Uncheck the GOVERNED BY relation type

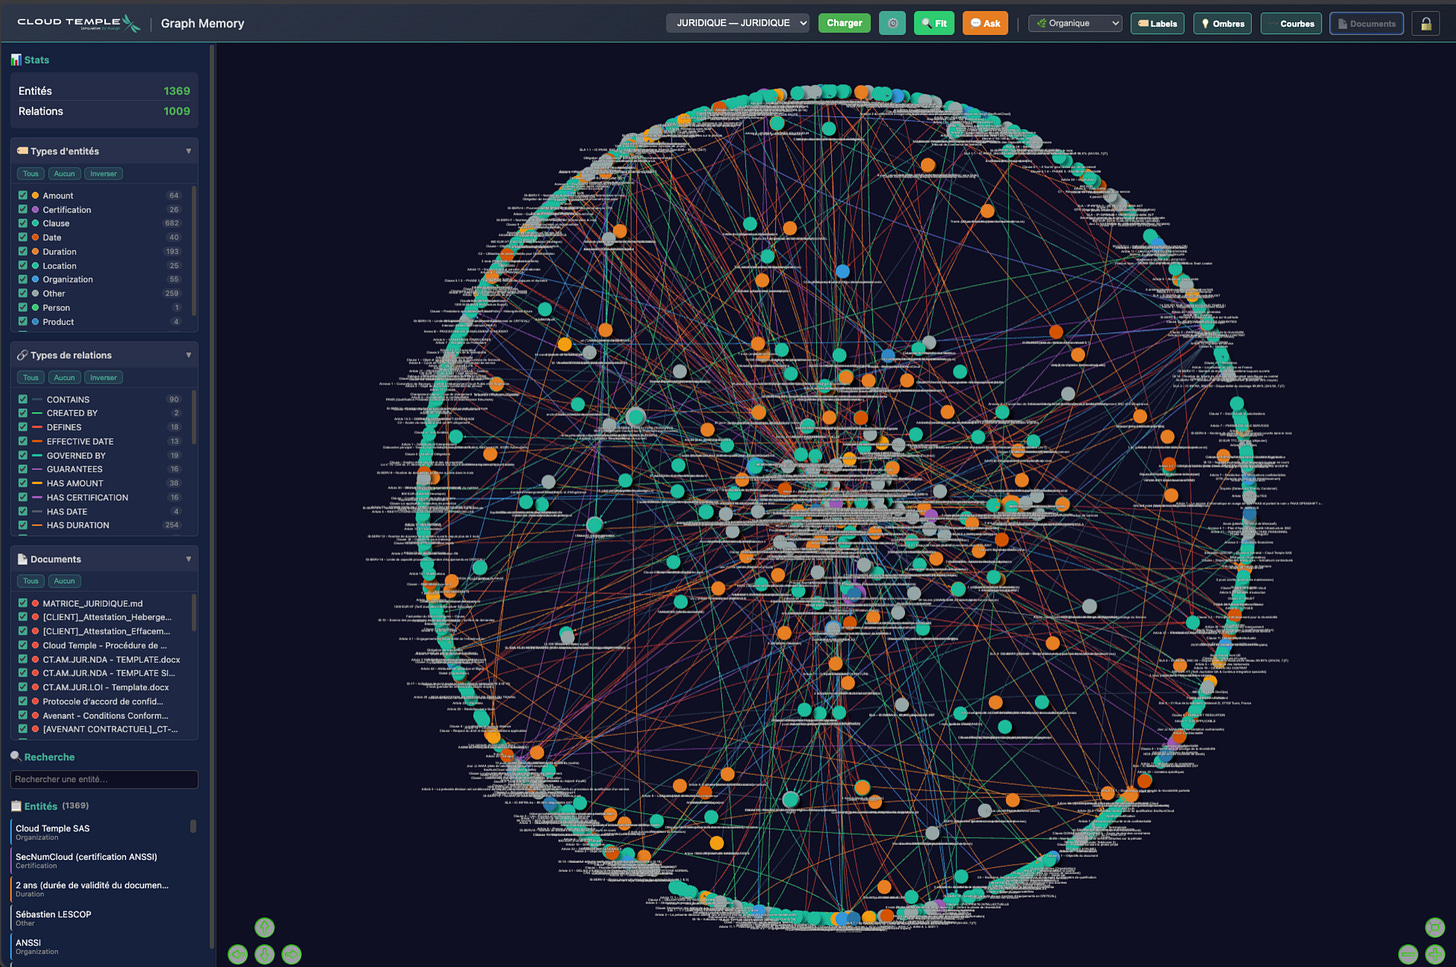[23, 455]
